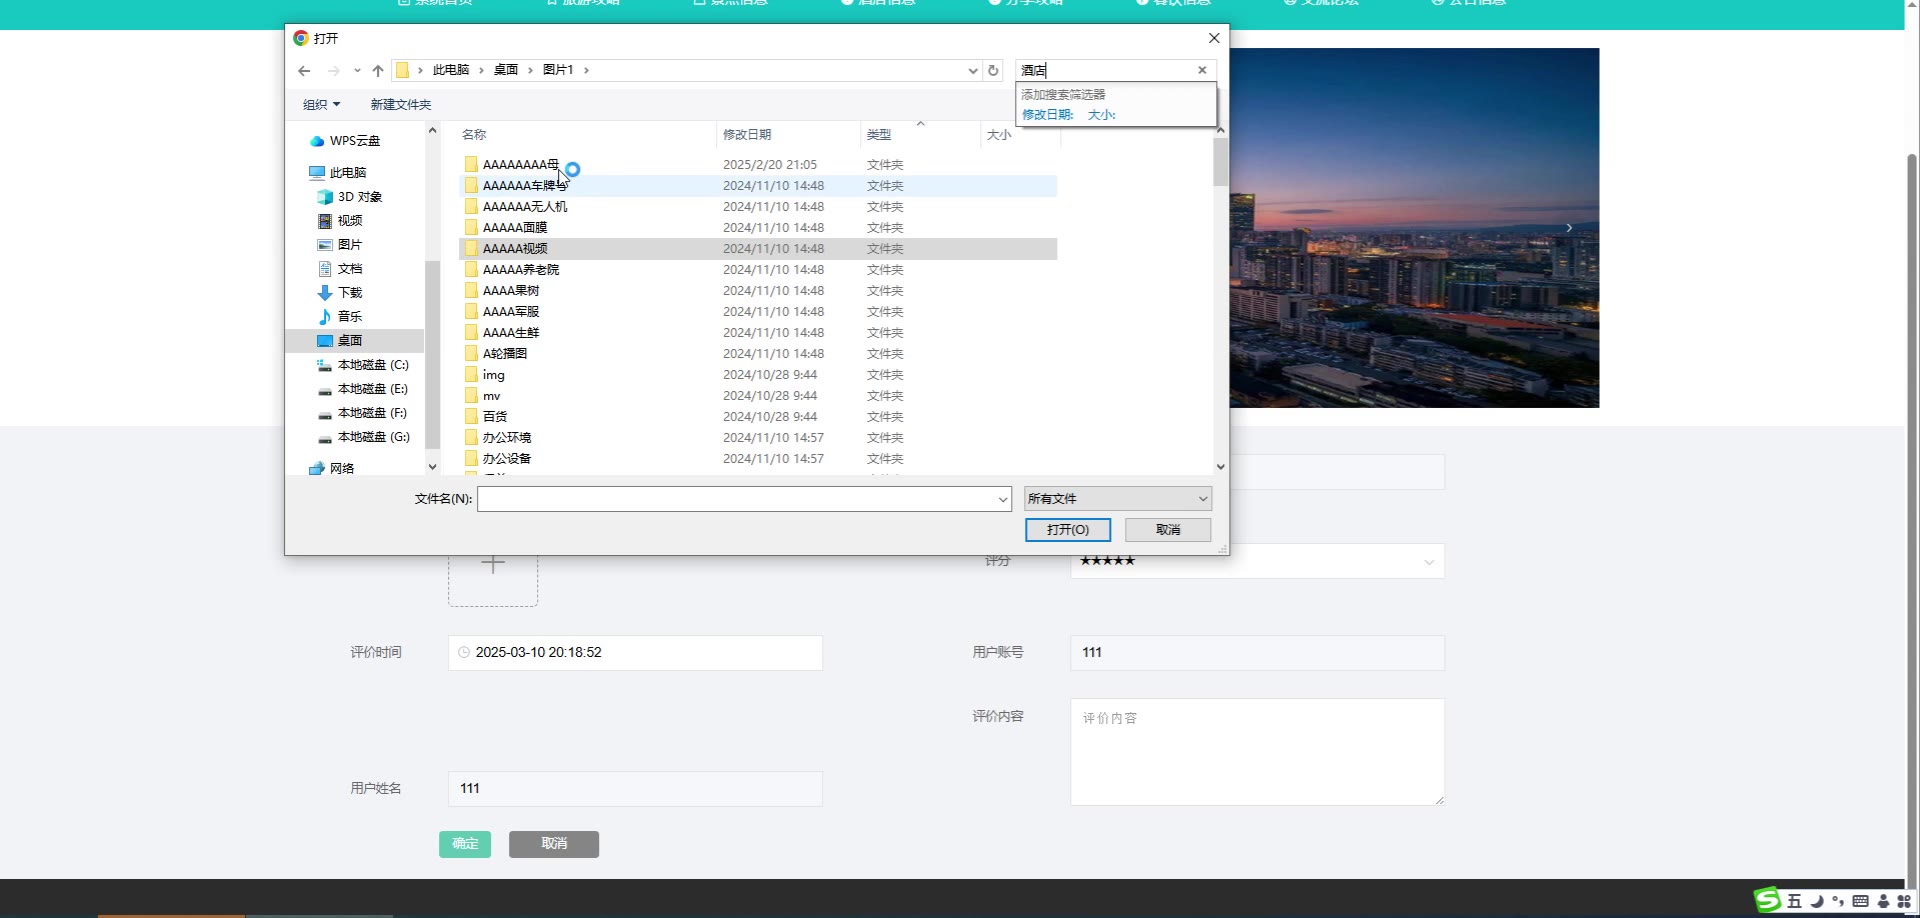
Task: Select the img folder icon
Action: 471,375
